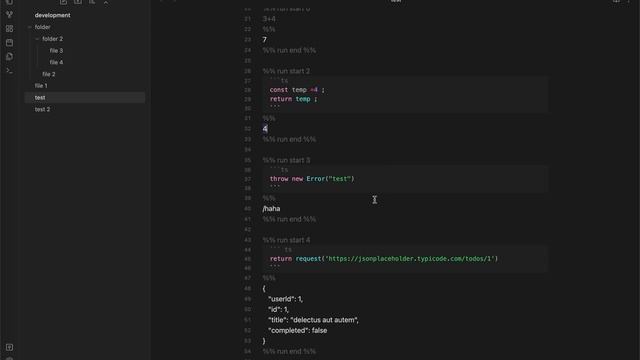Screen dimensions: 640x360
Task: Click the '"completed": false' JSON line
Action: (298, 331)
